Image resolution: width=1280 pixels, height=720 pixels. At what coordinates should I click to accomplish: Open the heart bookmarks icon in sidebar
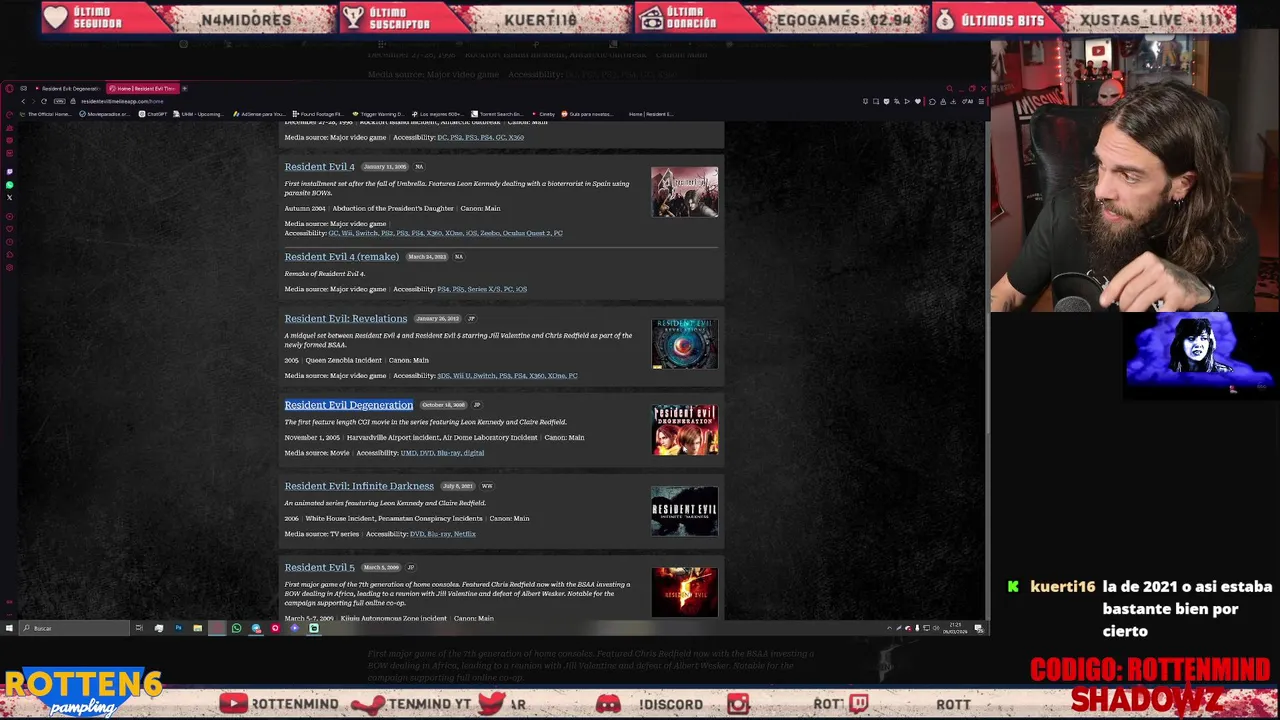(10, 229)
